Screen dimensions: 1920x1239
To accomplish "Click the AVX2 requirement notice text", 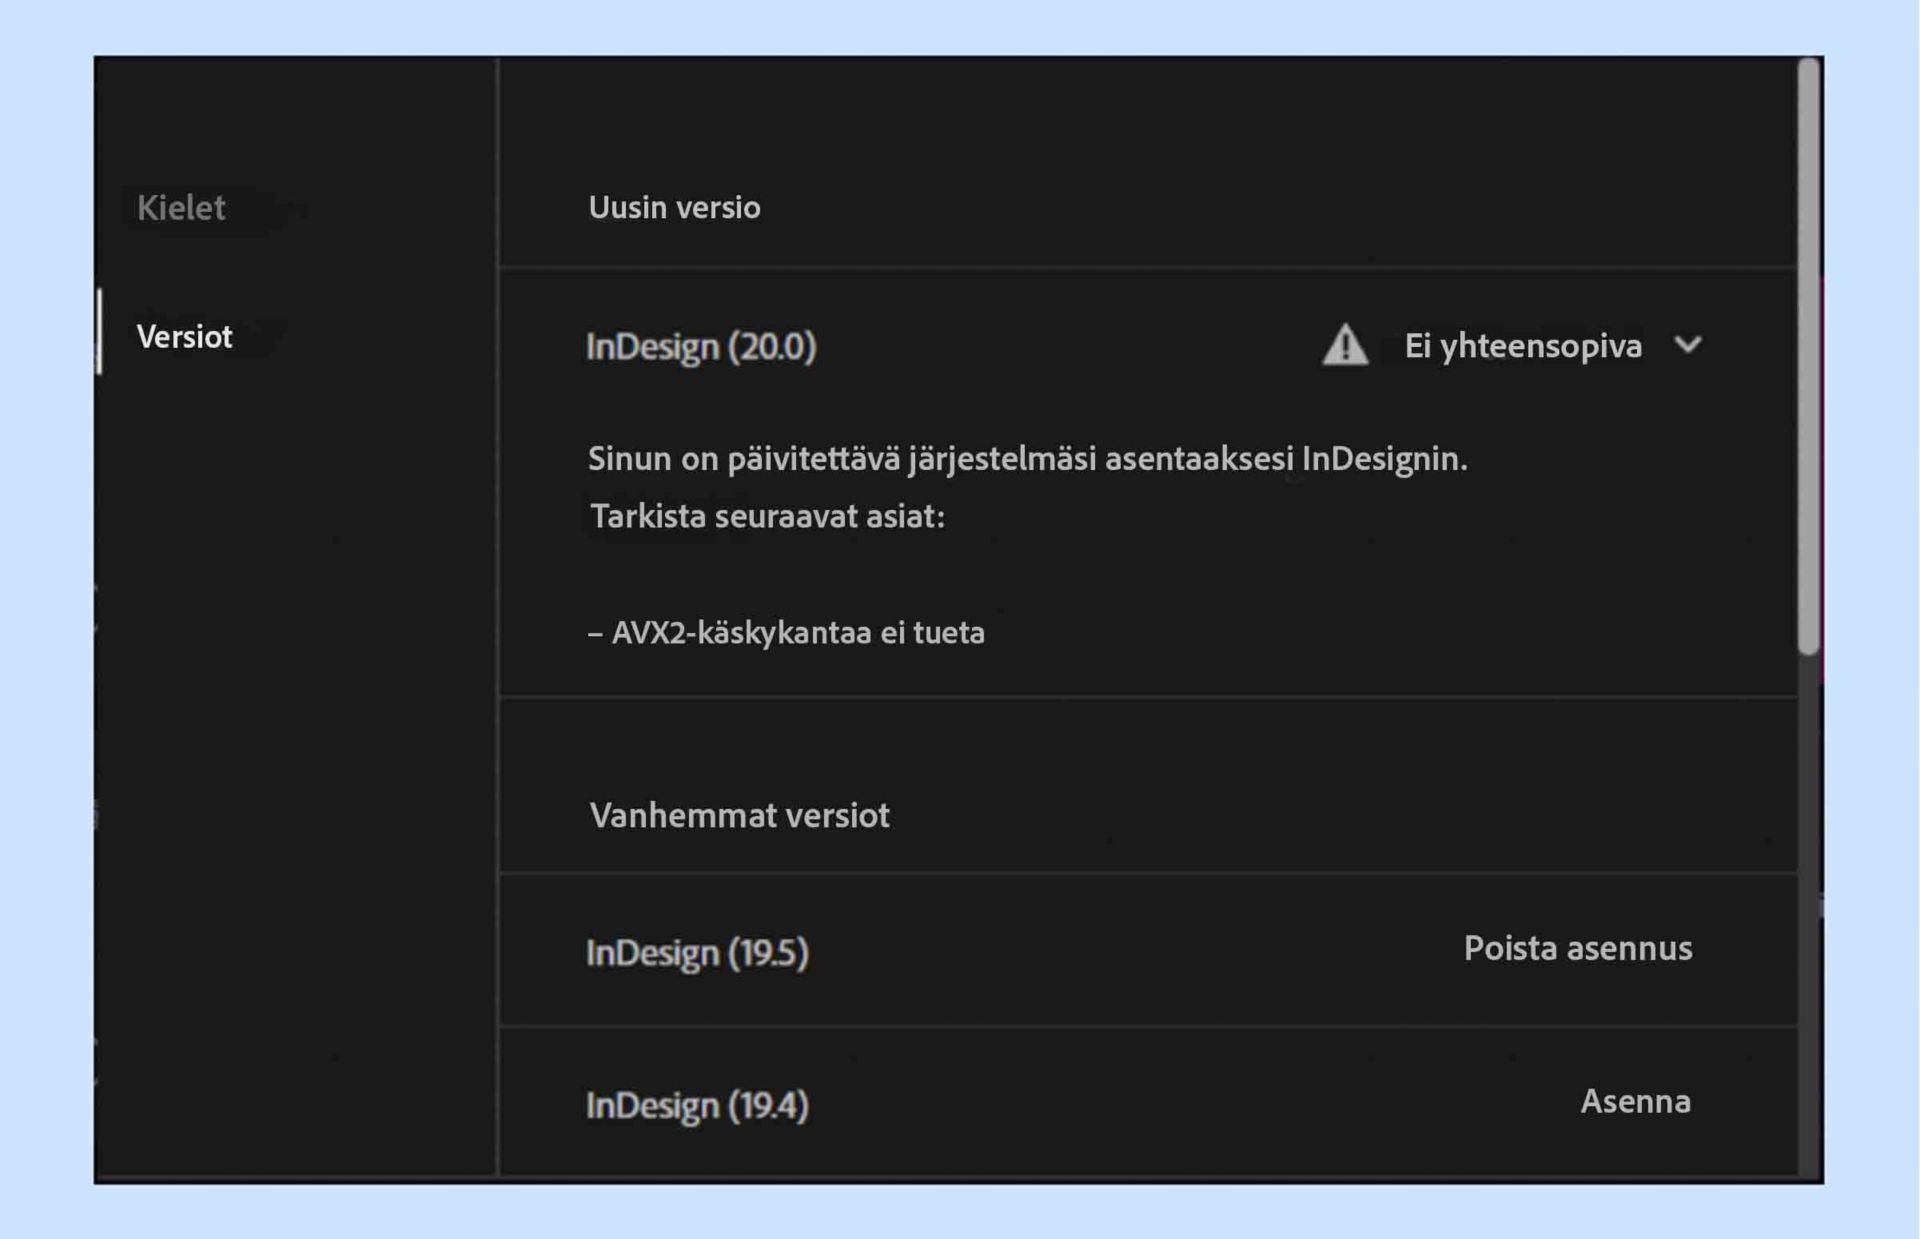I will pyautogui.click(x=786, y=632).
